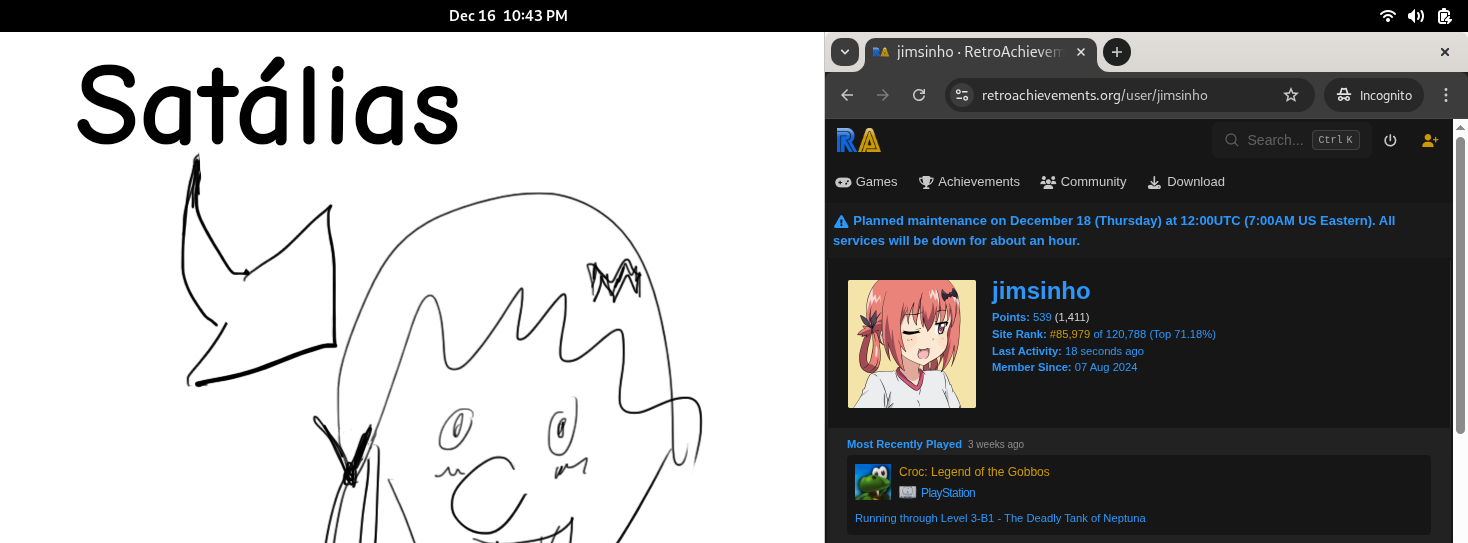Image resolution: width=1468 pixels, height=543 pixels.
Task: Click the #85,979 site rank
Action: tap(1070, 334)
